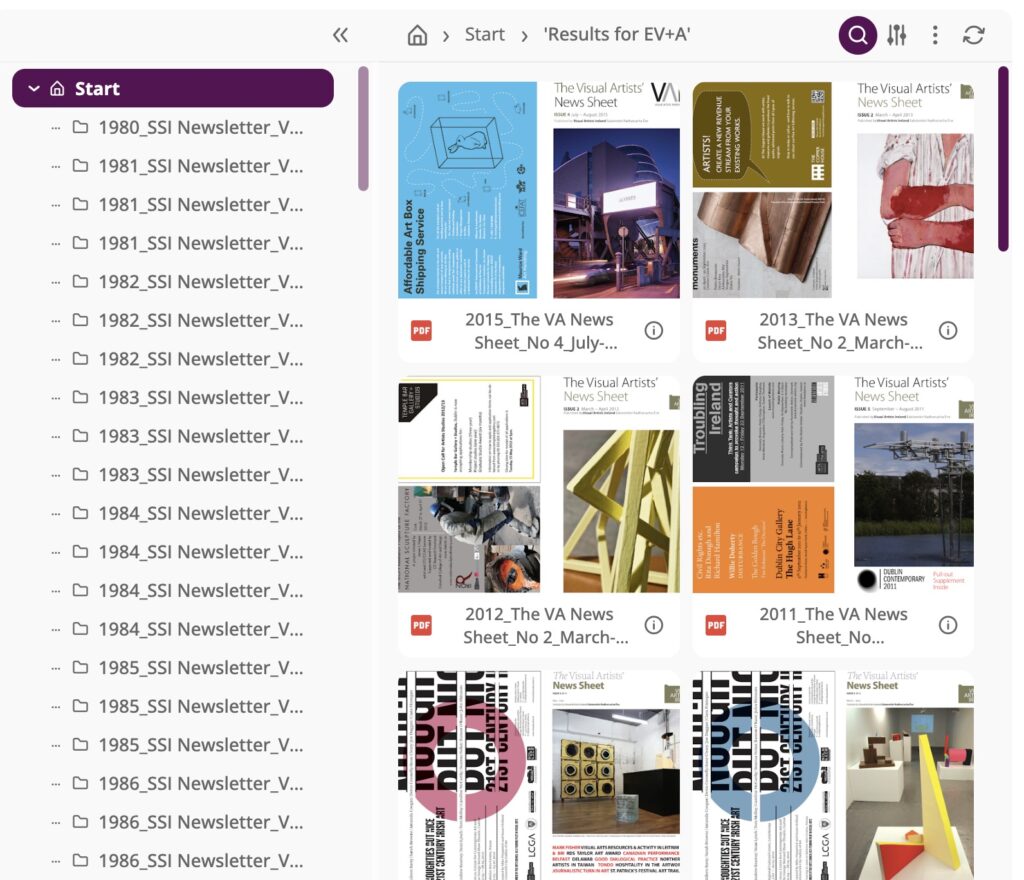The width and height of the screenshot is (1024, 880).
Task: Open the filter sliders settings icon
Action: [x=897, y=35]
